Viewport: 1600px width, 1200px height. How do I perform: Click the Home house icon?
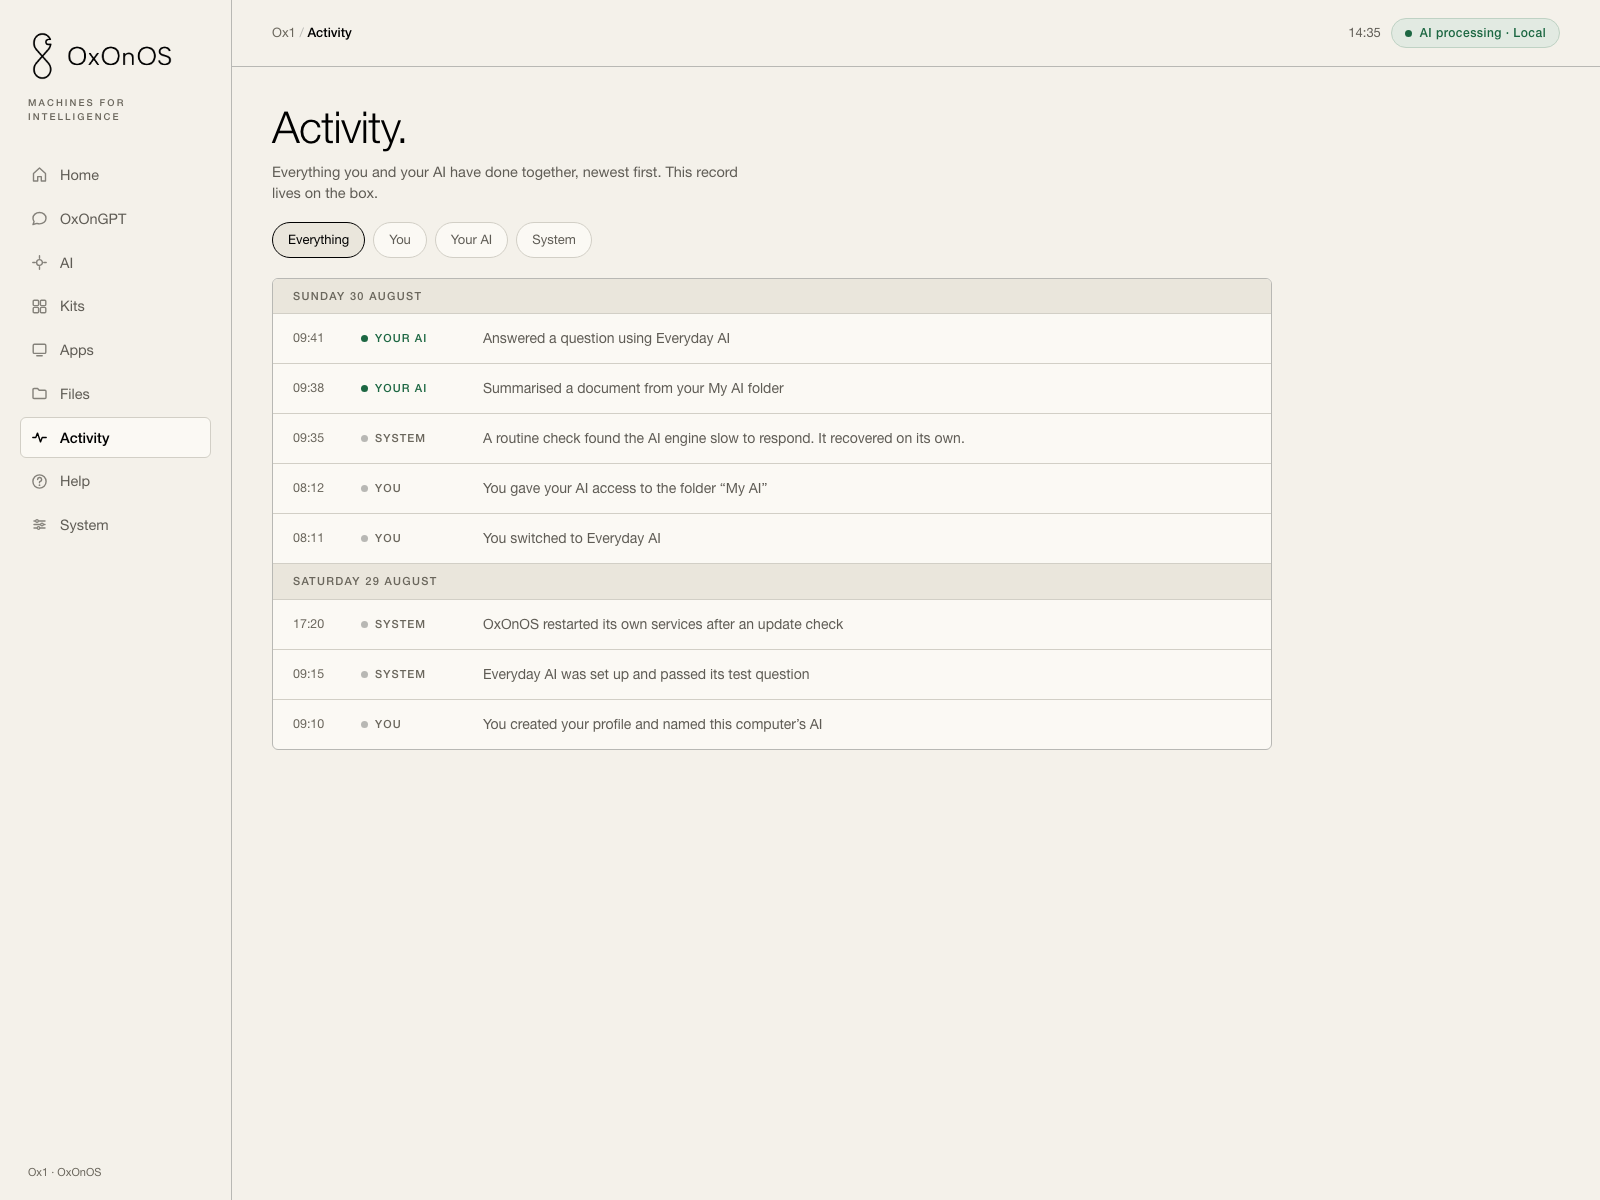[x=39, y=175]
